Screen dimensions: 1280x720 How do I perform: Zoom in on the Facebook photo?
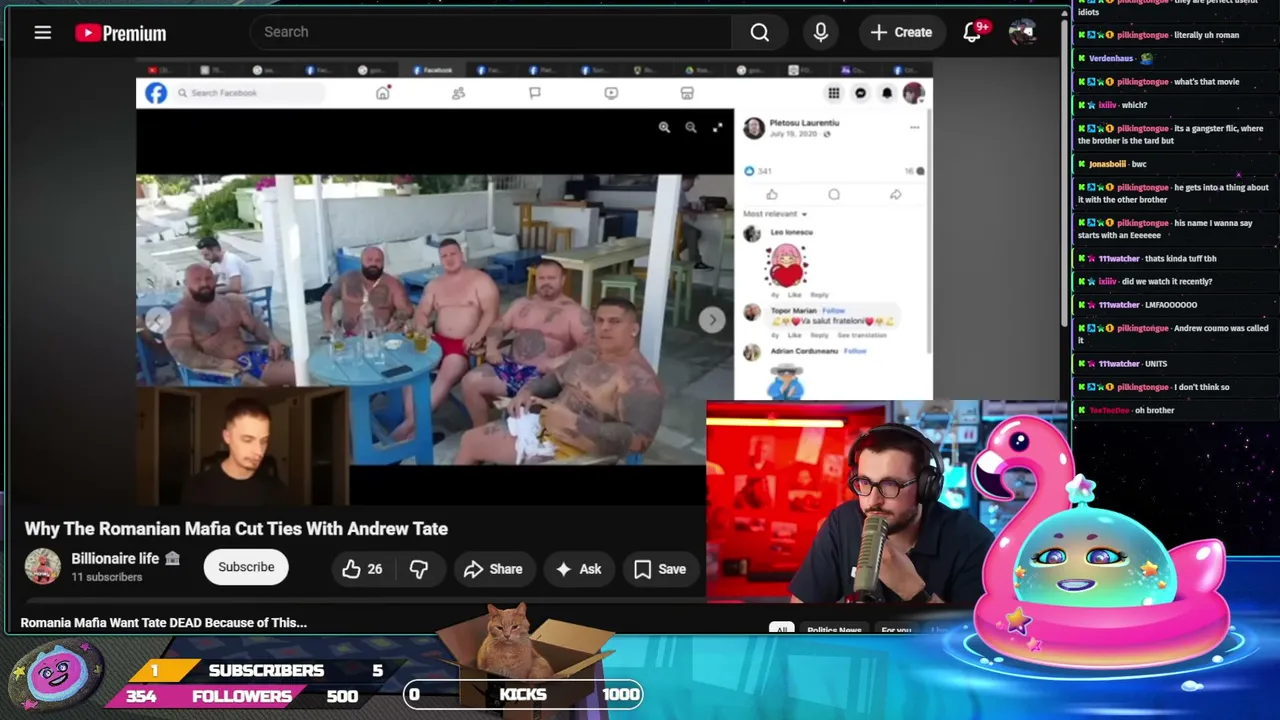click(664, 127)
